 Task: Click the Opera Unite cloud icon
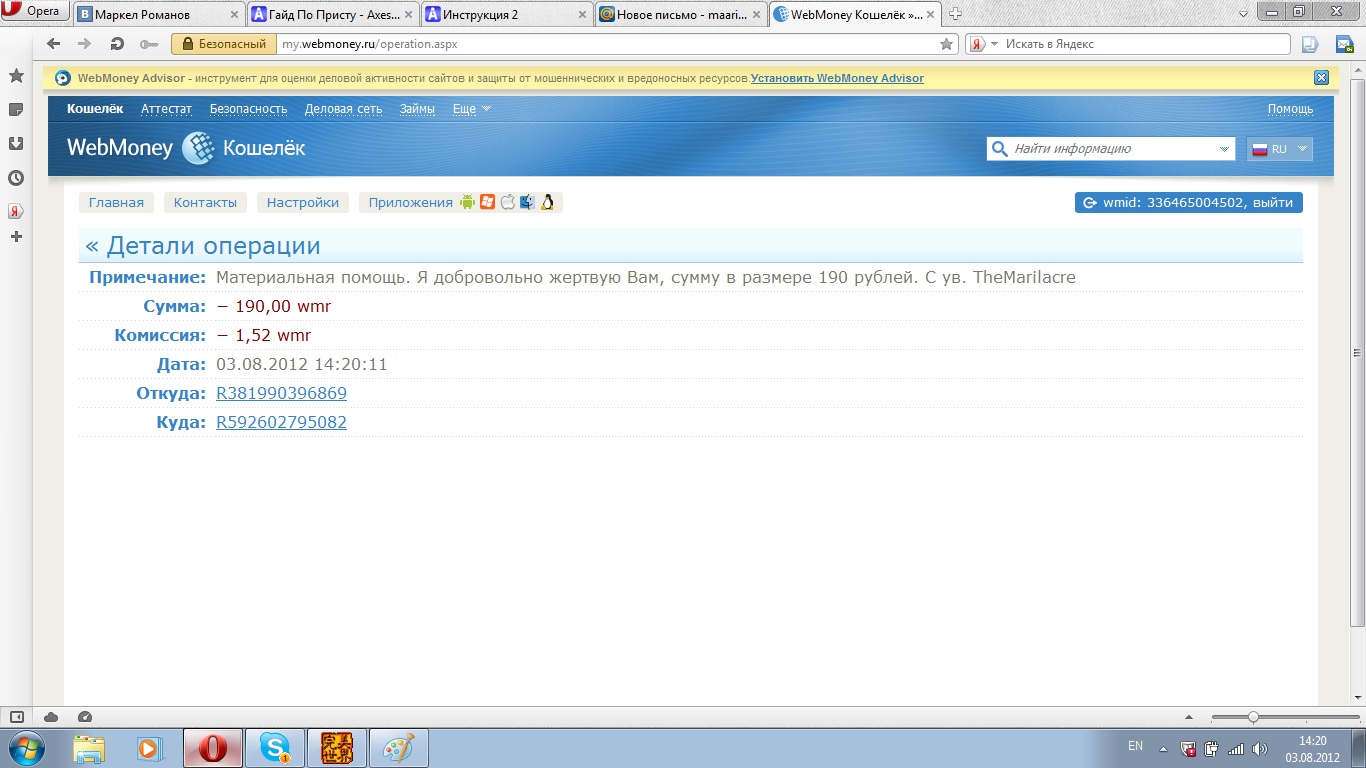[51, 716]
